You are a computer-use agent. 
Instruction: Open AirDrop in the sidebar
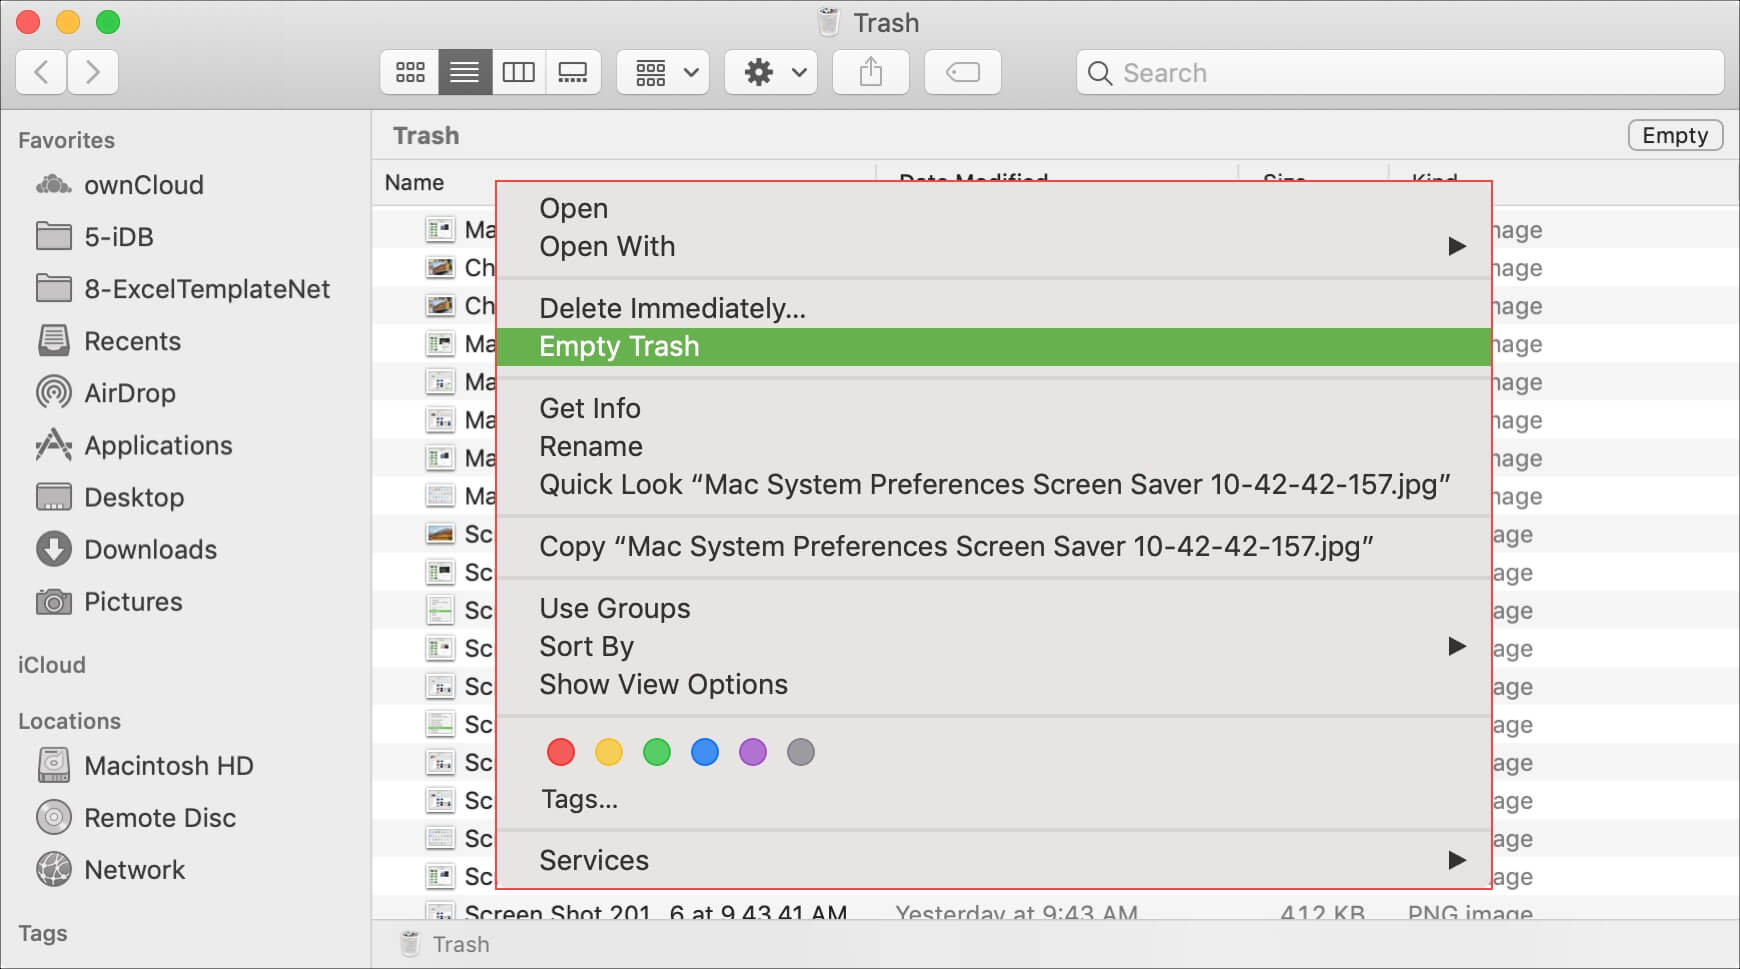[x=129, y=393]
